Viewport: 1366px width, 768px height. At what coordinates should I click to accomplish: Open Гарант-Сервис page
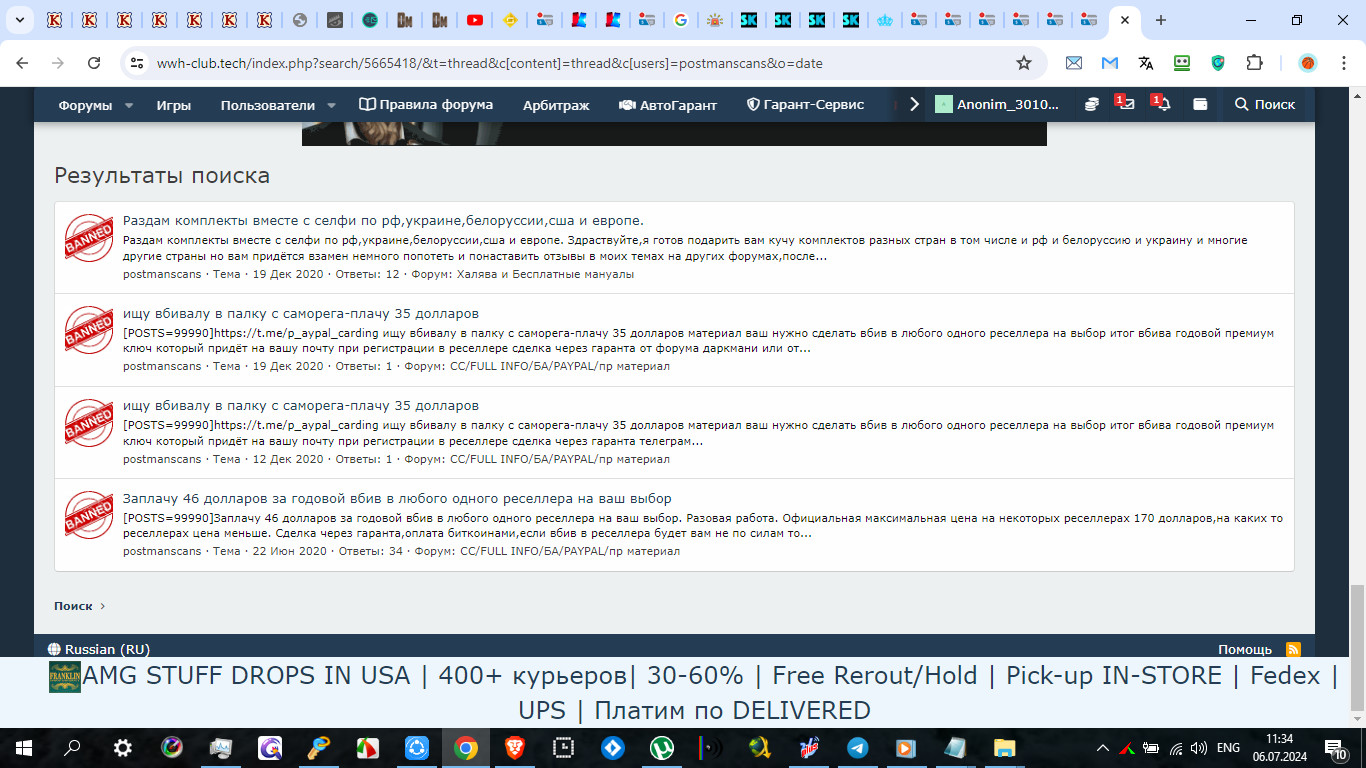pos(806,105)
